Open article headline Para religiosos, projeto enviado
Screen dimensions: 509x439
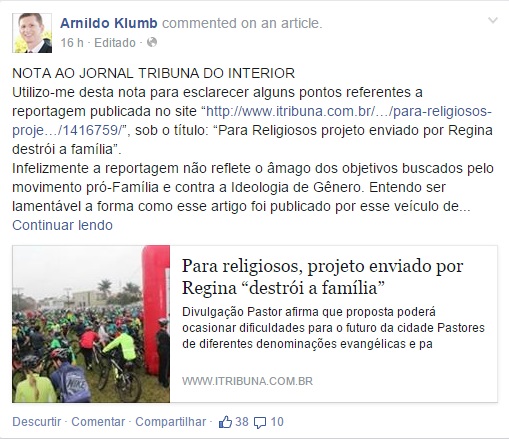pyautogui.click(x=322, y=277)
